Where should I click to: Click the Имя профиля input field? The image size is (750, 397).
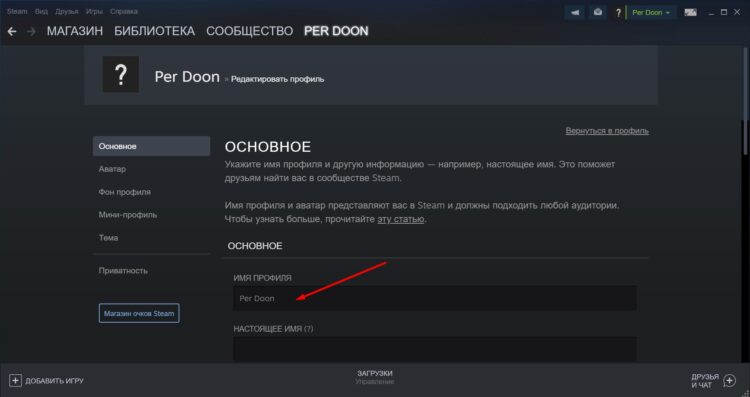pyautogui.click(x=435, y=298)
